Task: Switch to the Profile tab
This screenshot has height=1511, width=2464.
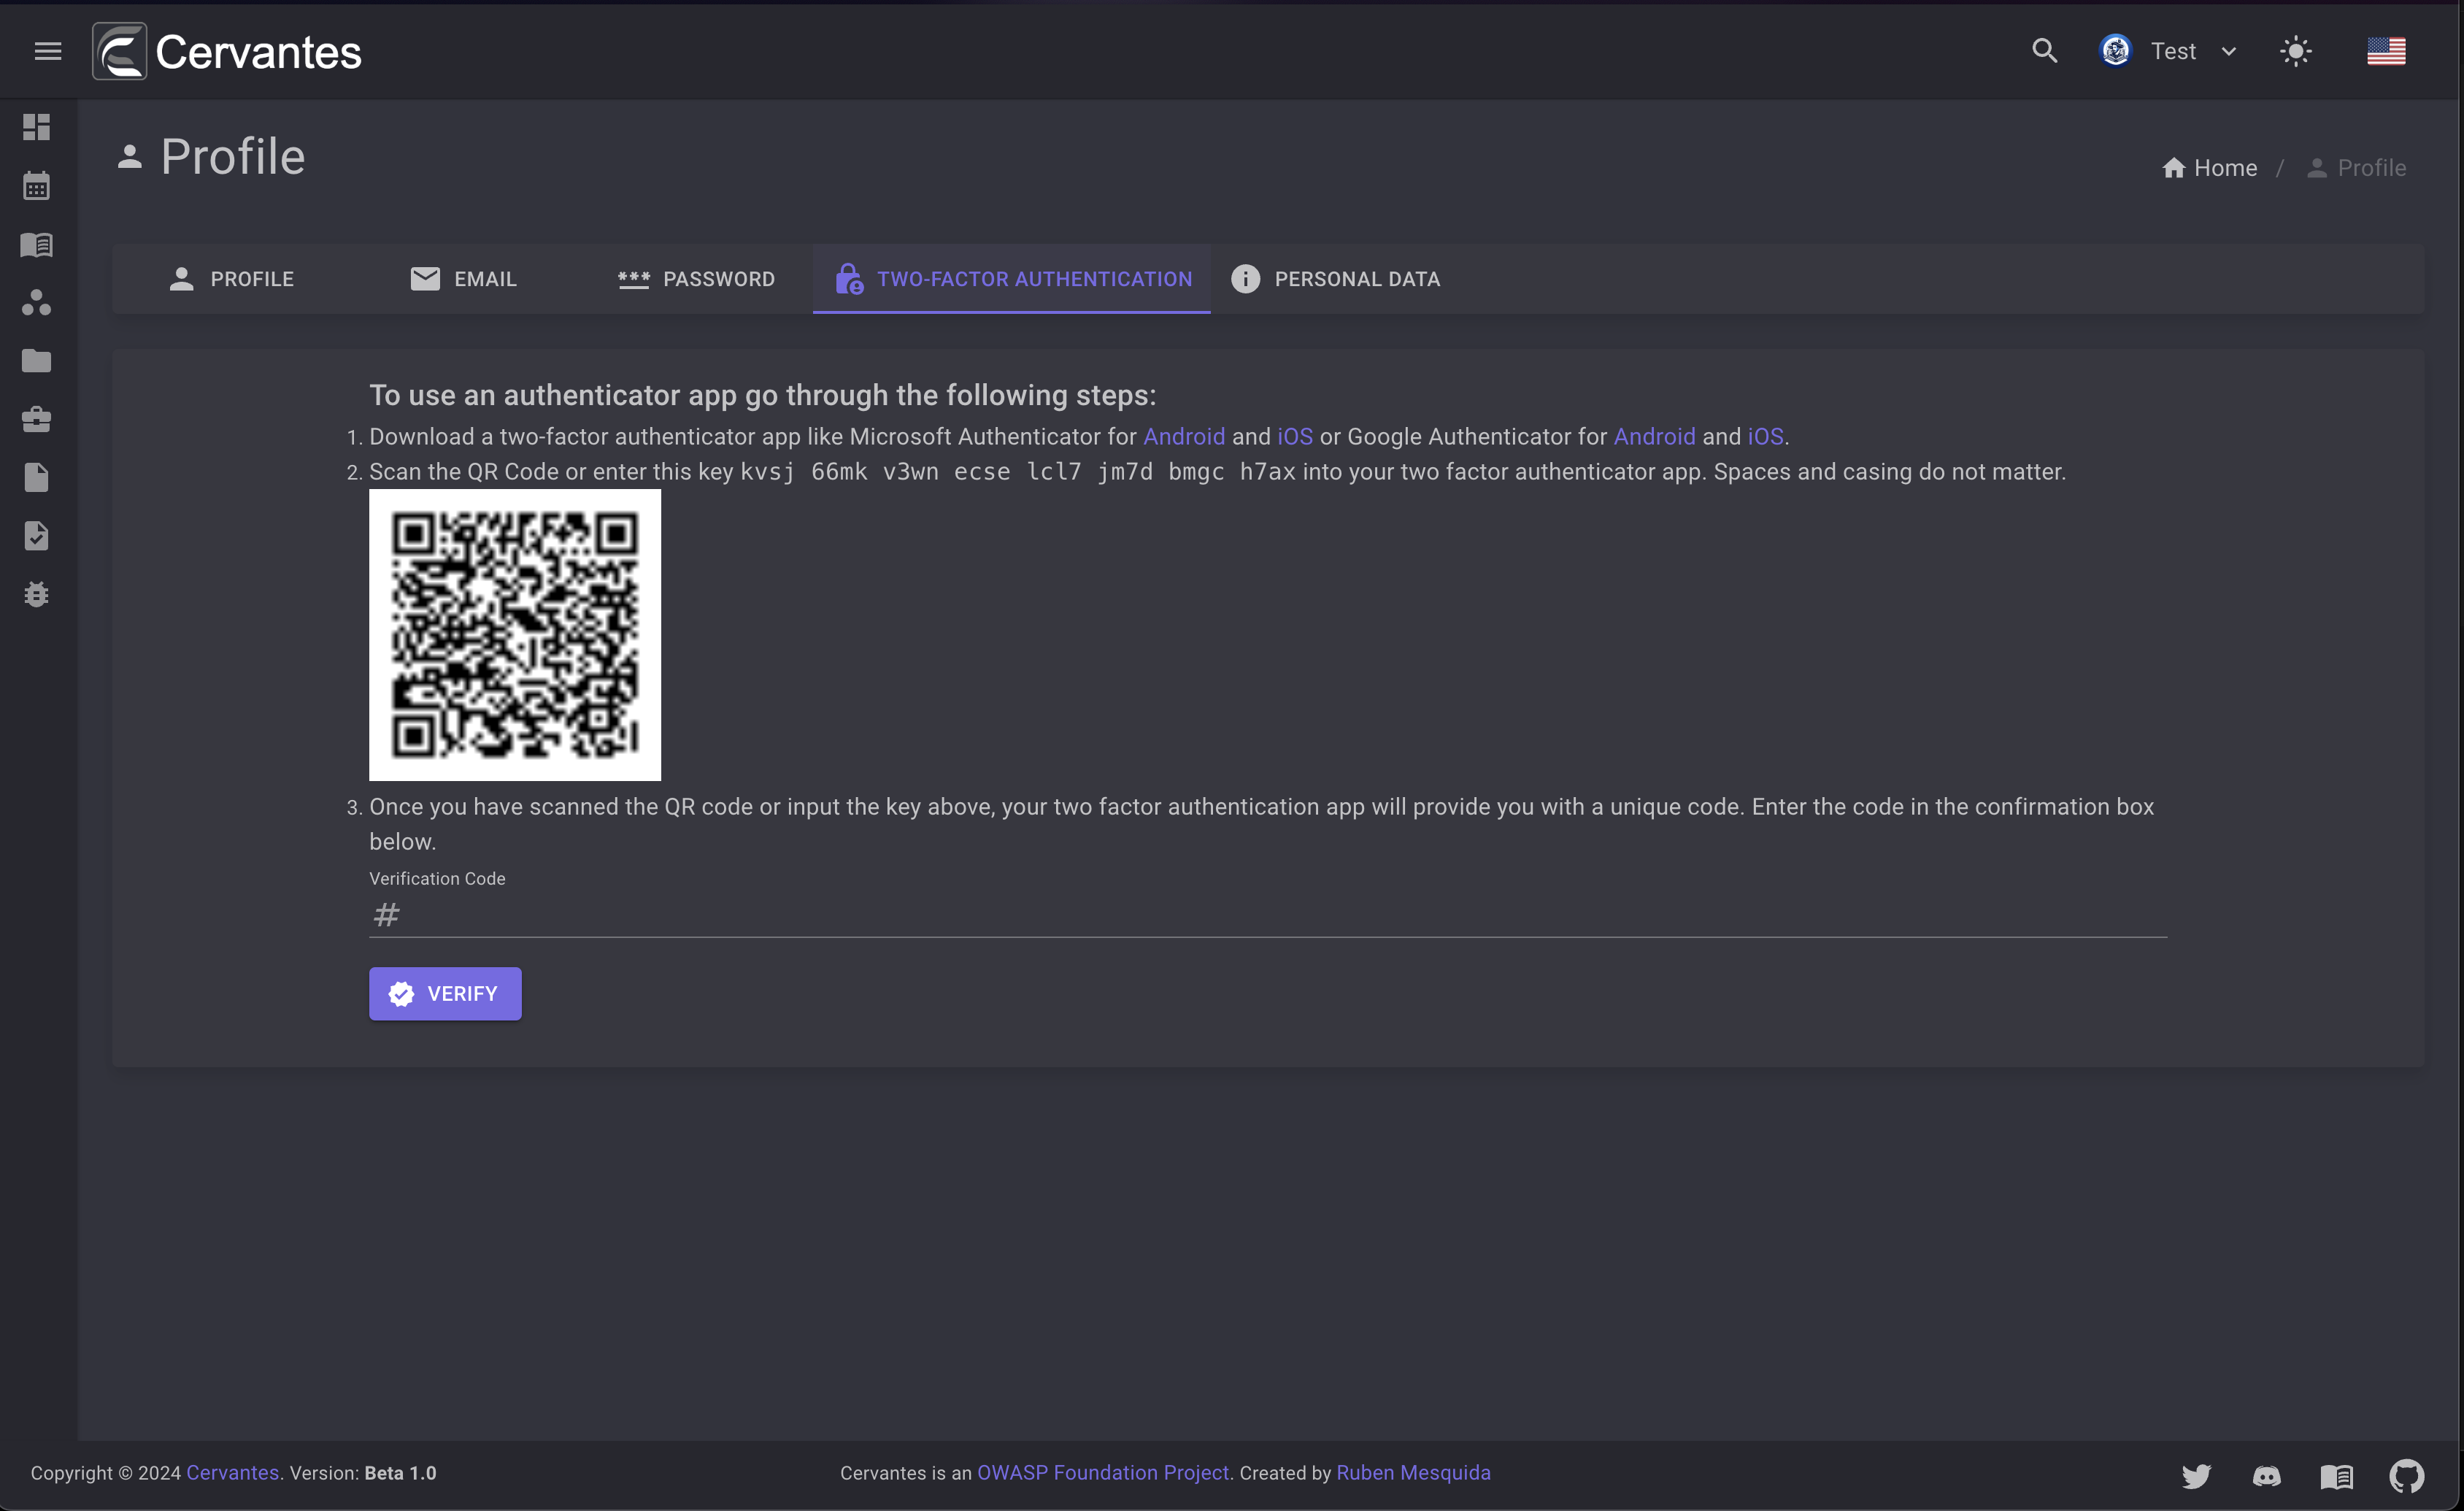Action: 231,279
